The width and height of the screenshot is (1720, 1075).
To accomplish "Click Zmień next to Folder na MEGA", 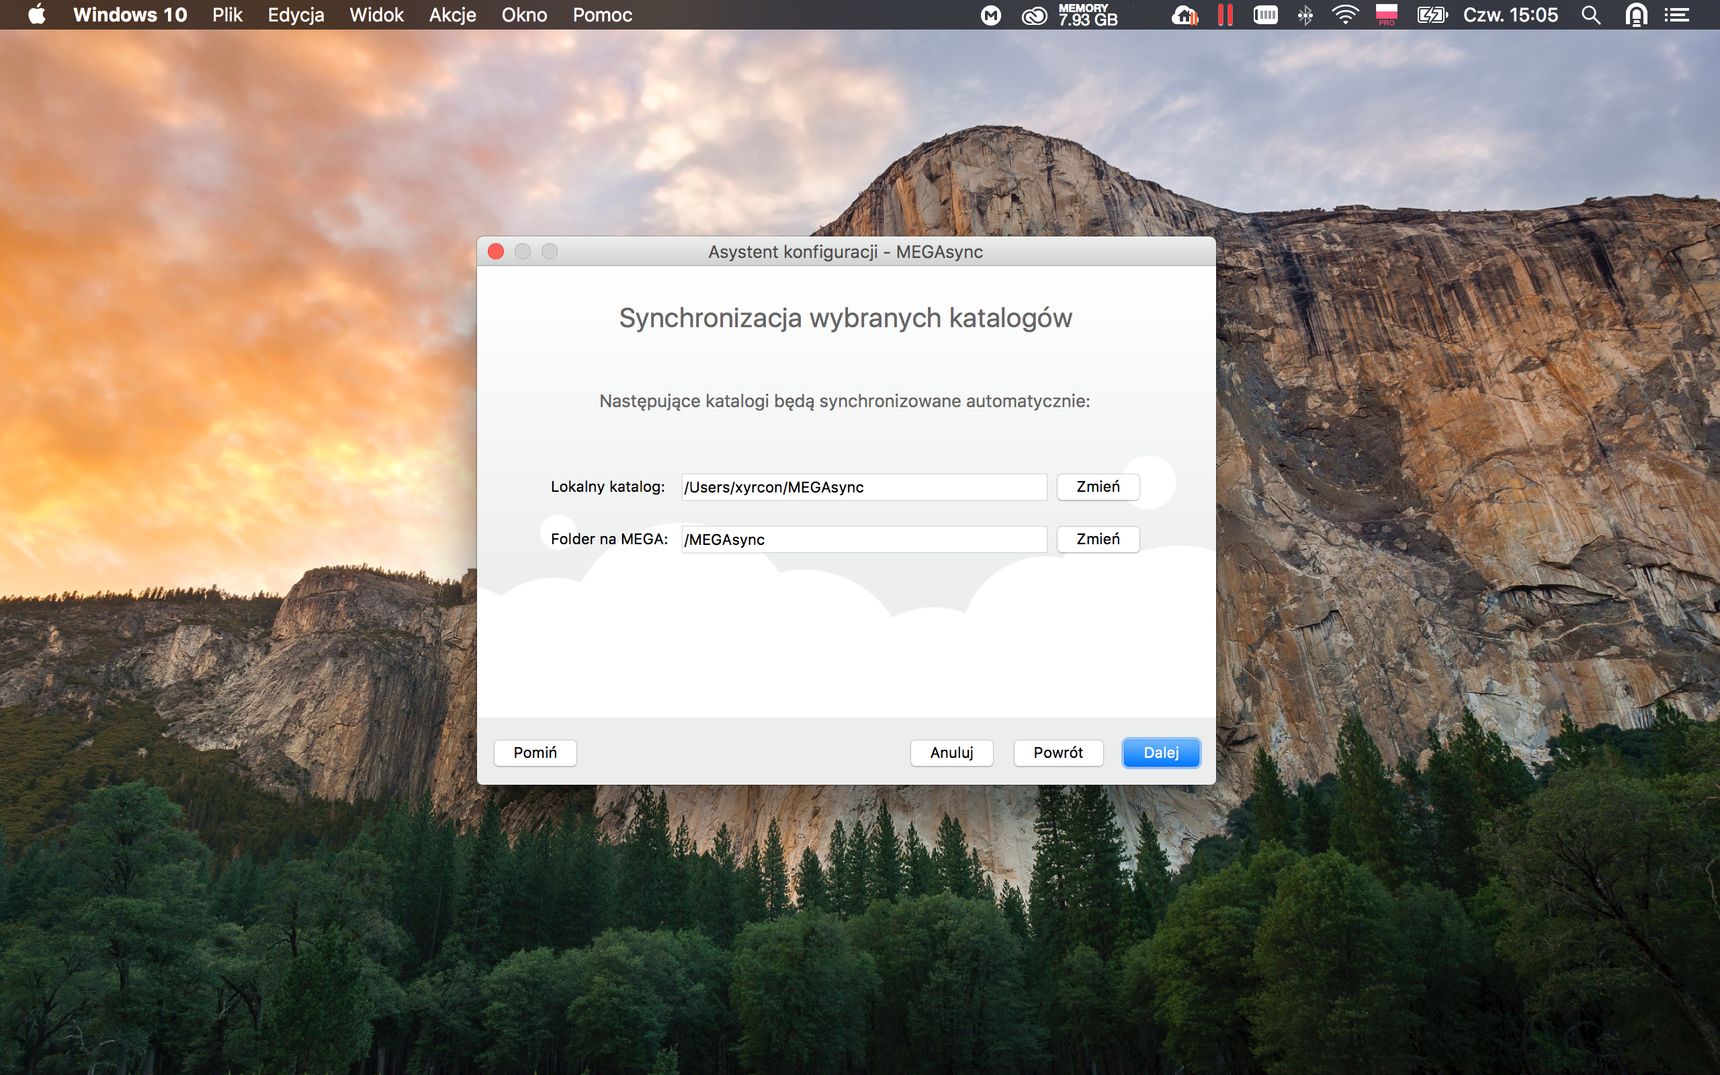I will click(1098, 538).
